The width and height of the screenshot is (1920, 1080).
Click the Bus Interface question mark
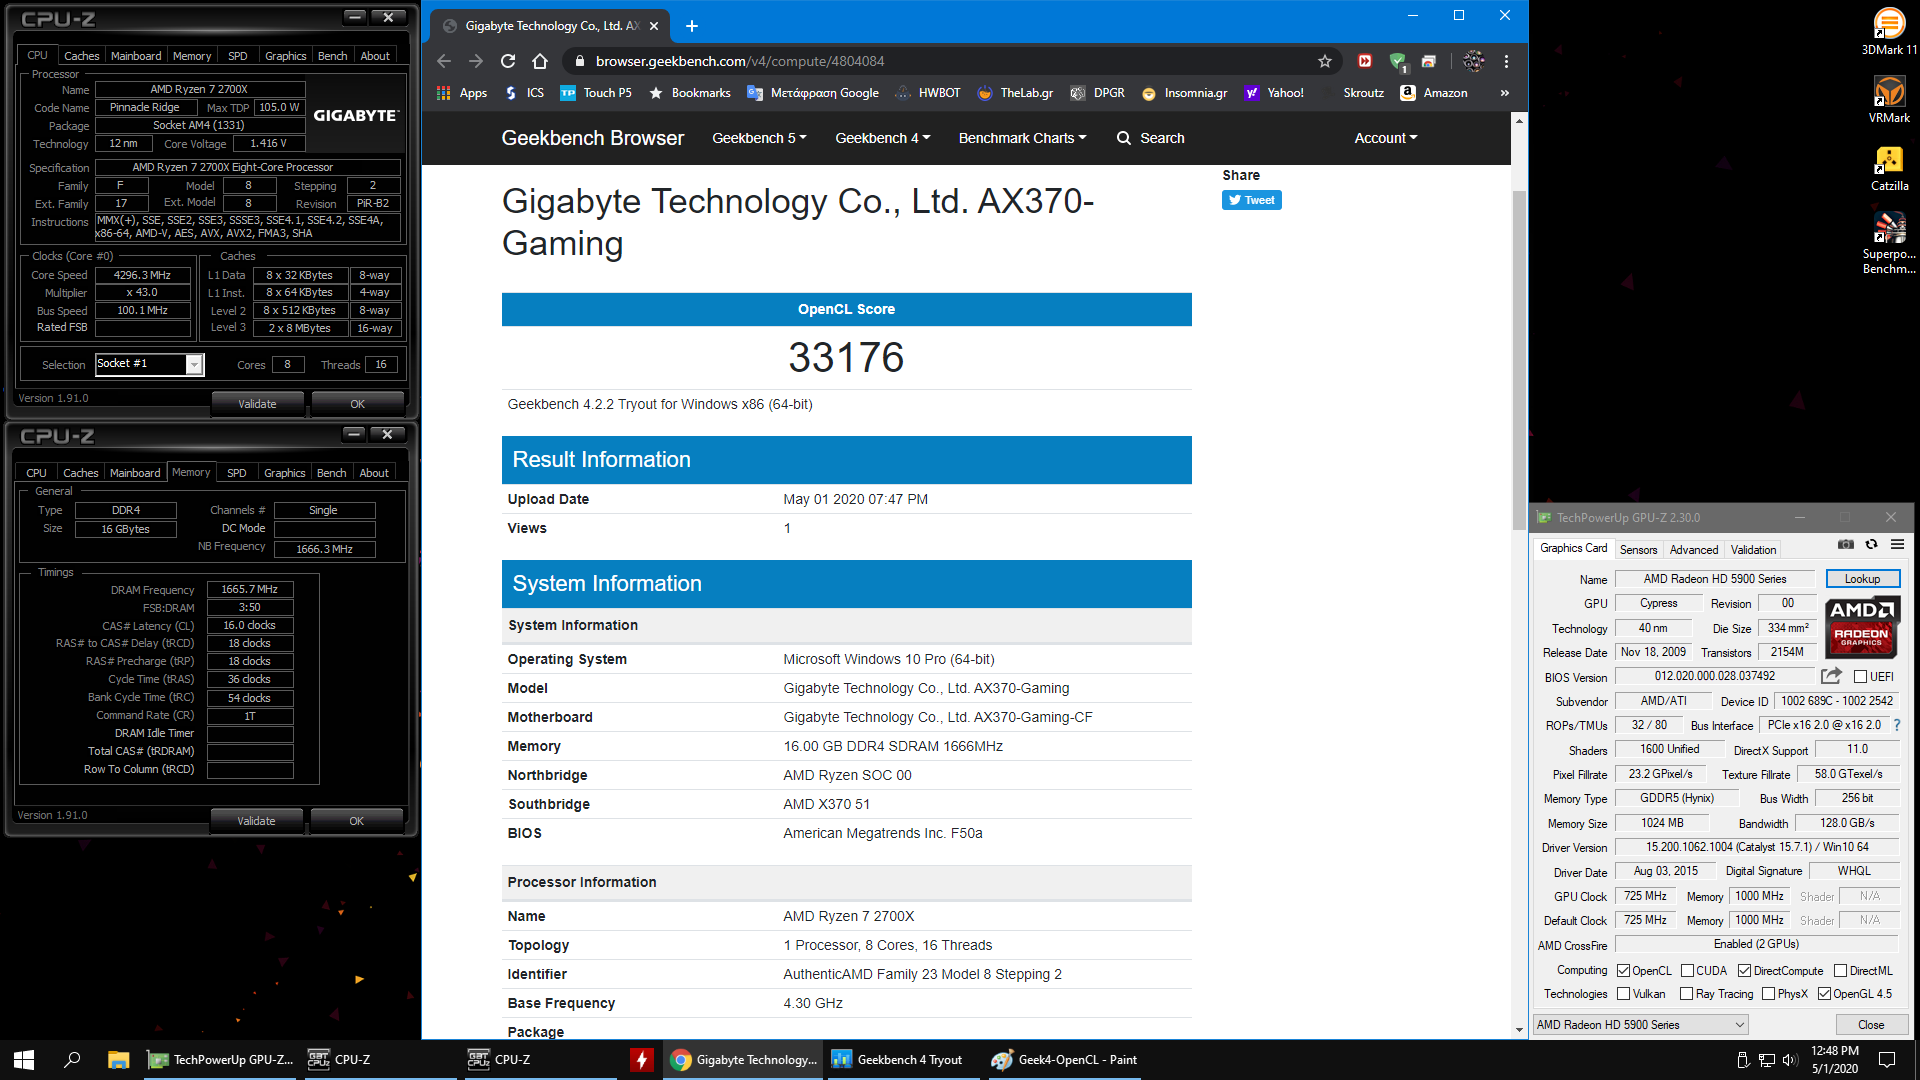1896,725
